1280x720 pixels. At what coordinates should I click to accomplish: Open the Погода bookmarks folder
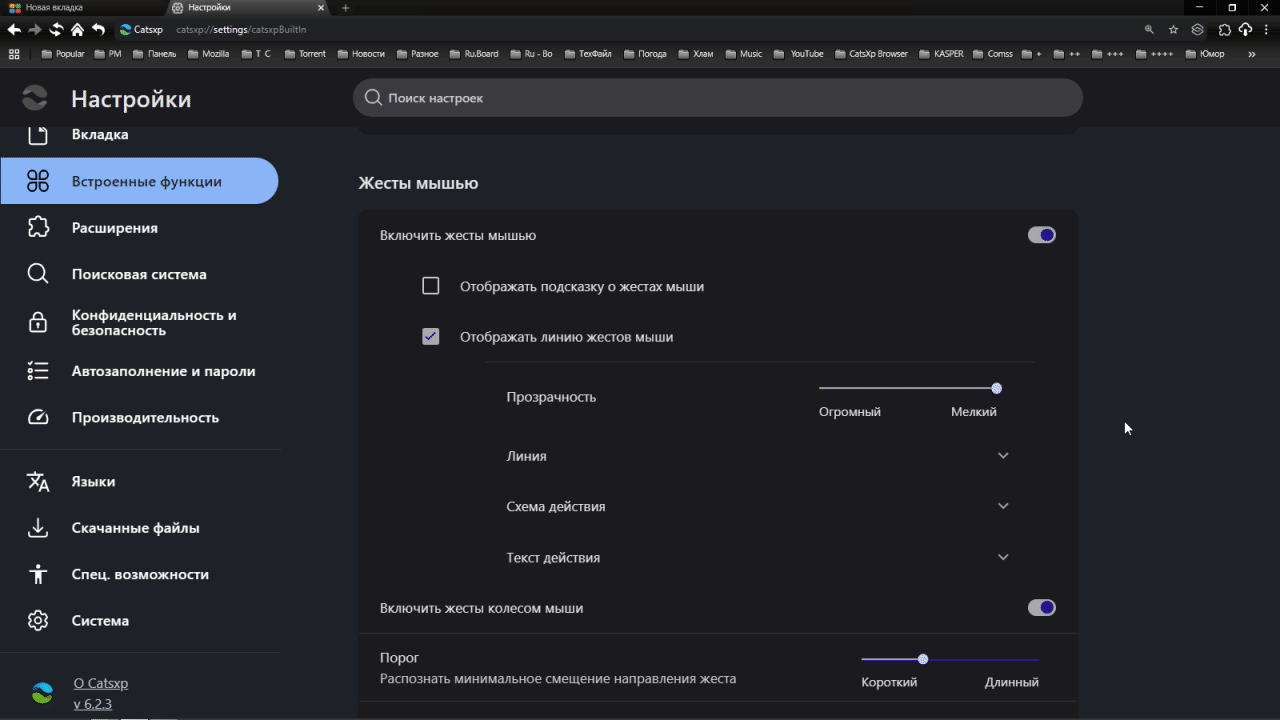click(644, 54)
